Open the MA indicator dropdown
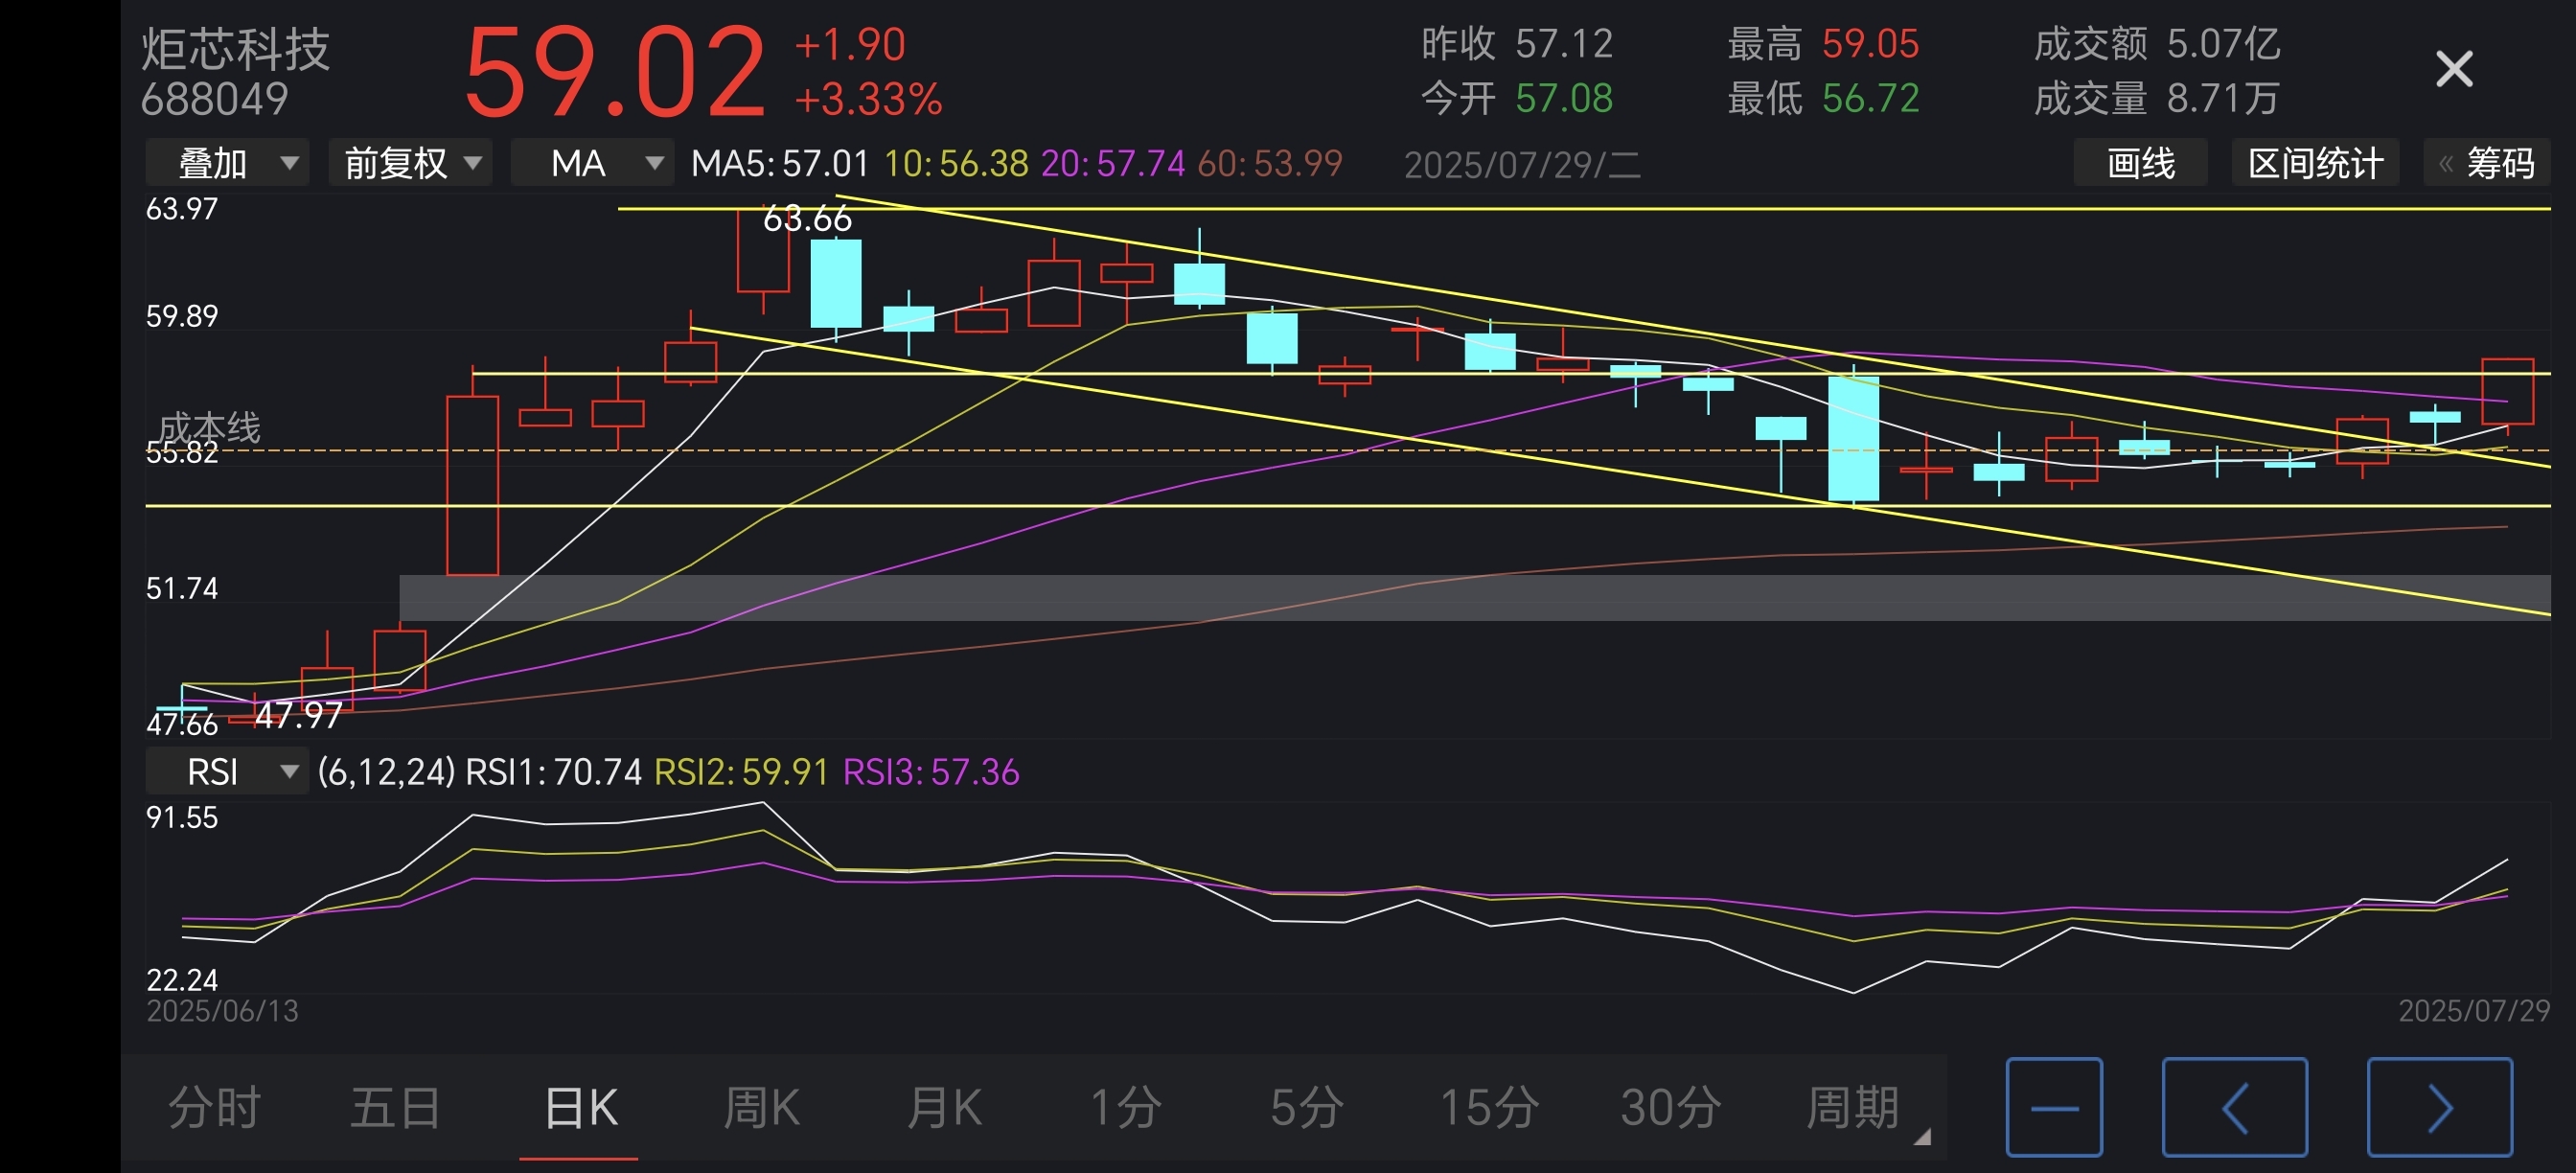Screen dimensions: 2576x1173 (592, 163)
